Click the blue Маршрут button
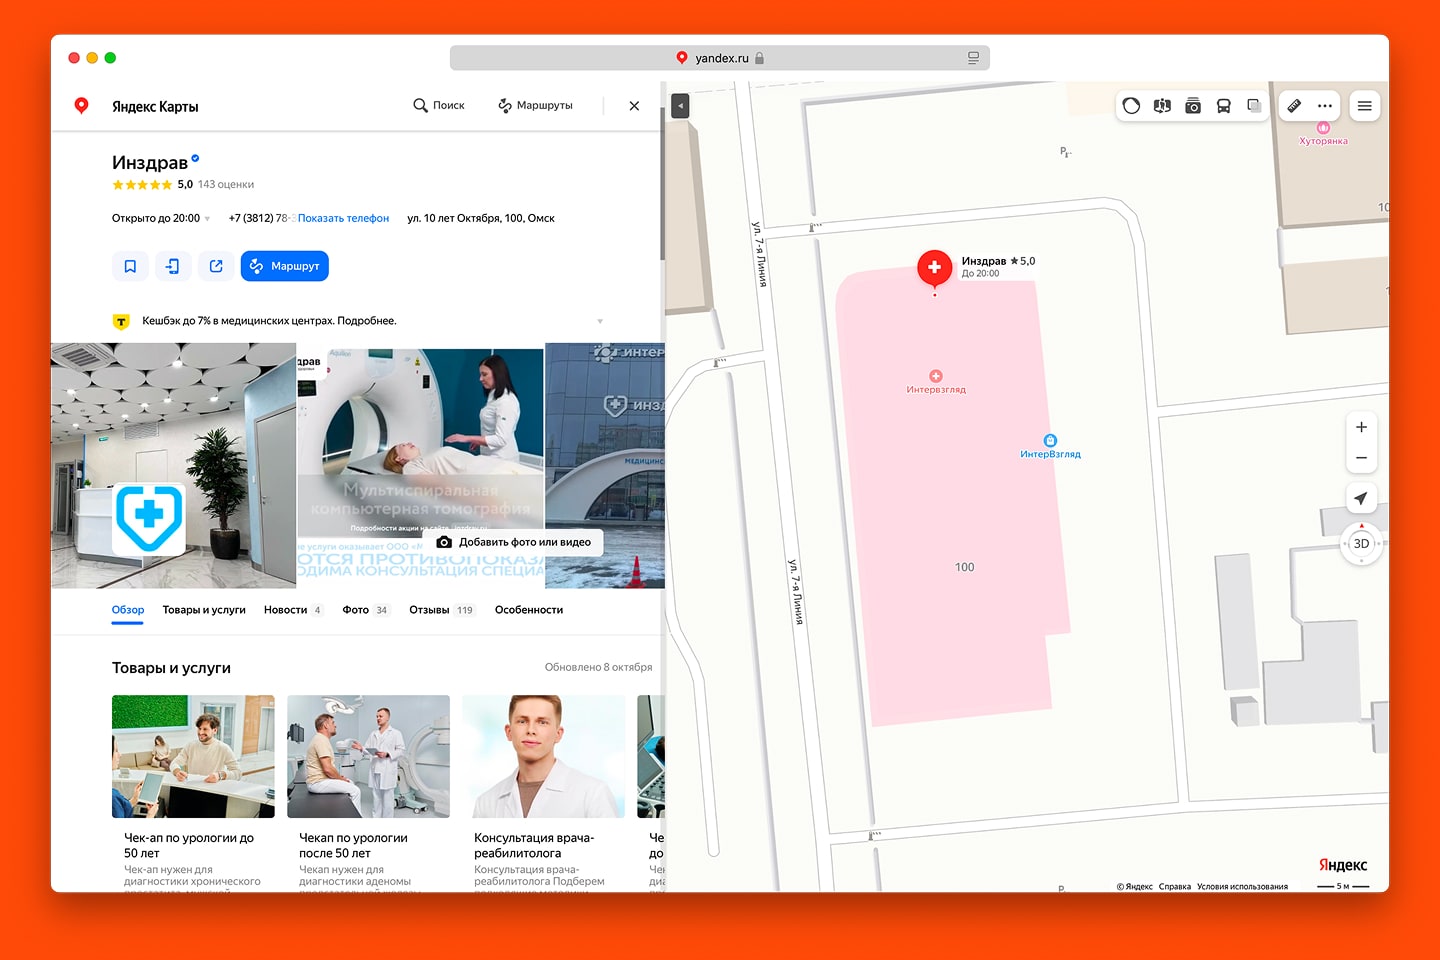This screenshot has width=1440, height=960. tap(285, 266)
